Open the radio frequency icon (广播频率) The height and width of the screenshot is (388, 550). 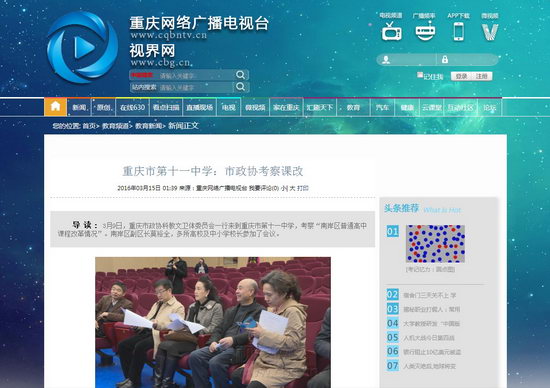(x=425, y=31)
